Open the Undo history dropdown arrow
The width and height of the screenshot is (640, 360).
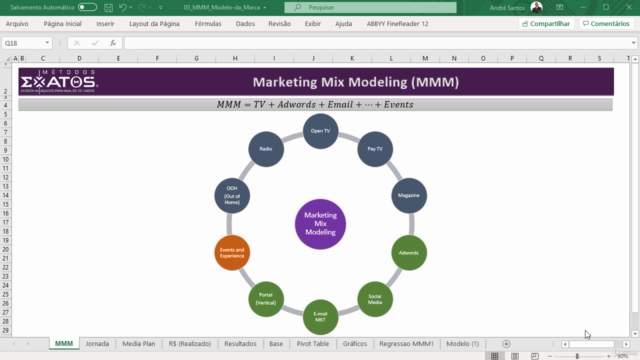coord(131,7)
